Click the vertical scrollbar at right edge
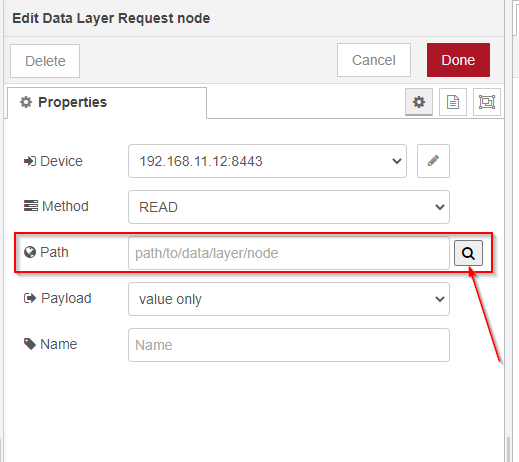 508,449
